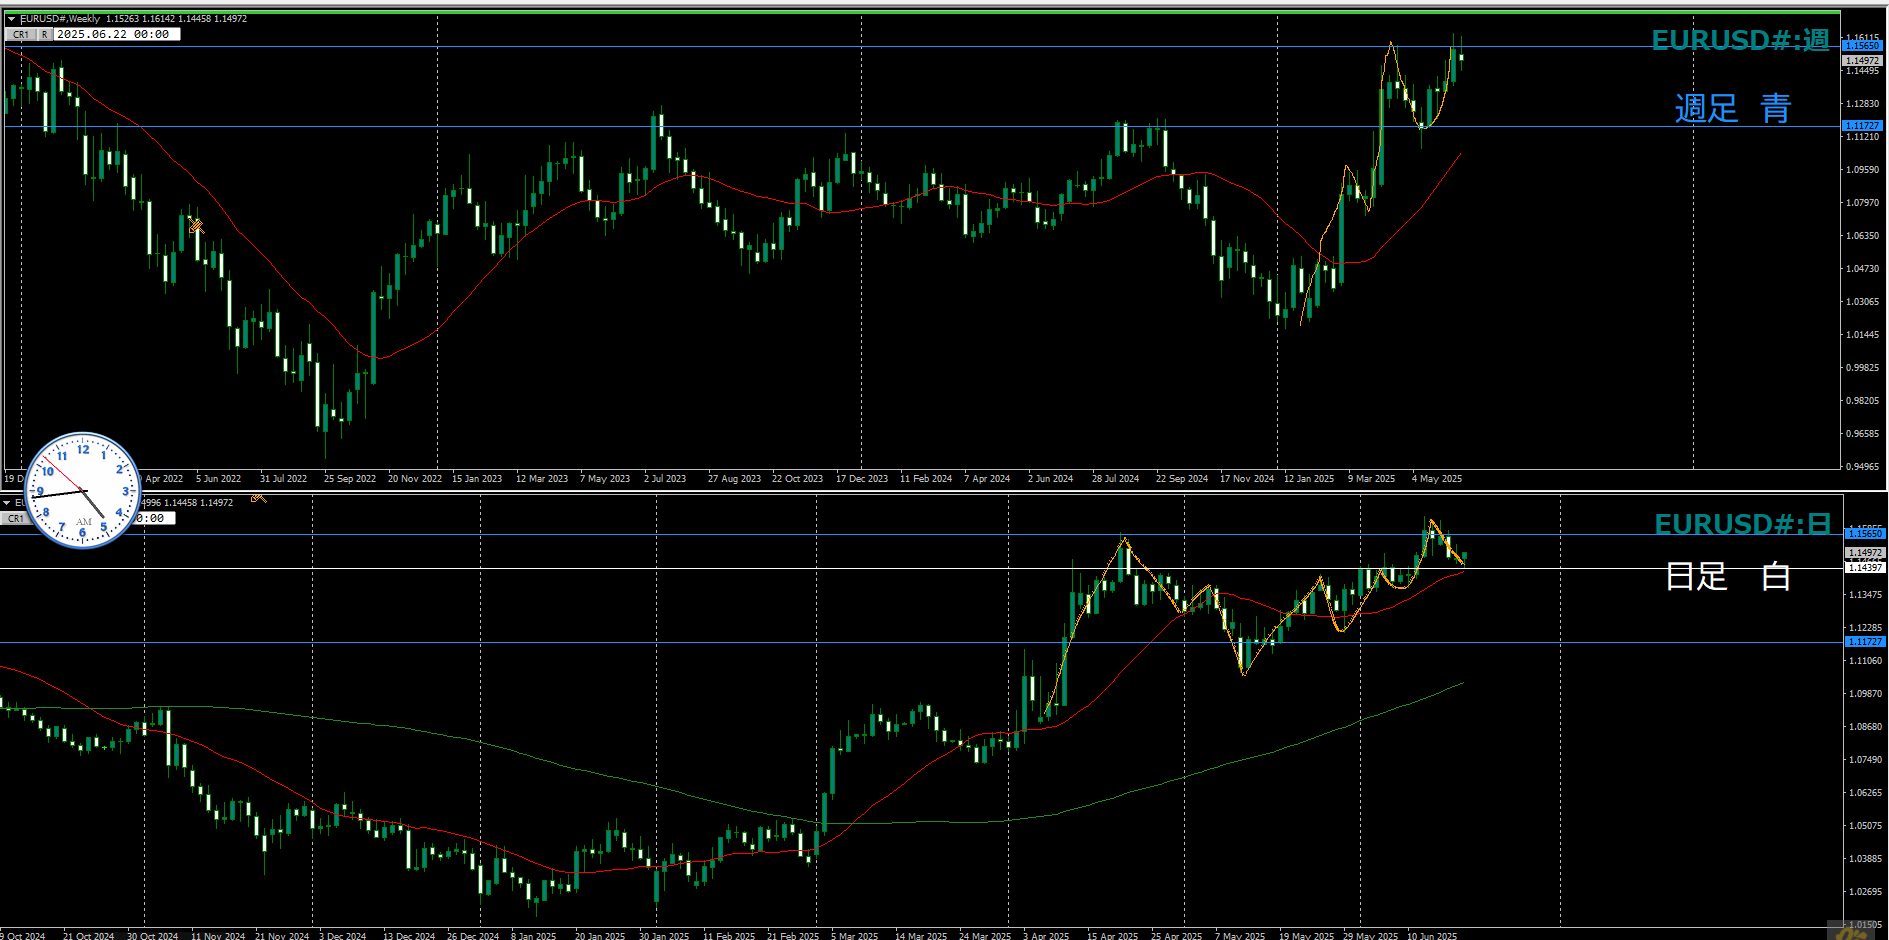Click the CR1 button on daily chart
The height and width of the screenshot is (940, 1889).
[14, 519]
